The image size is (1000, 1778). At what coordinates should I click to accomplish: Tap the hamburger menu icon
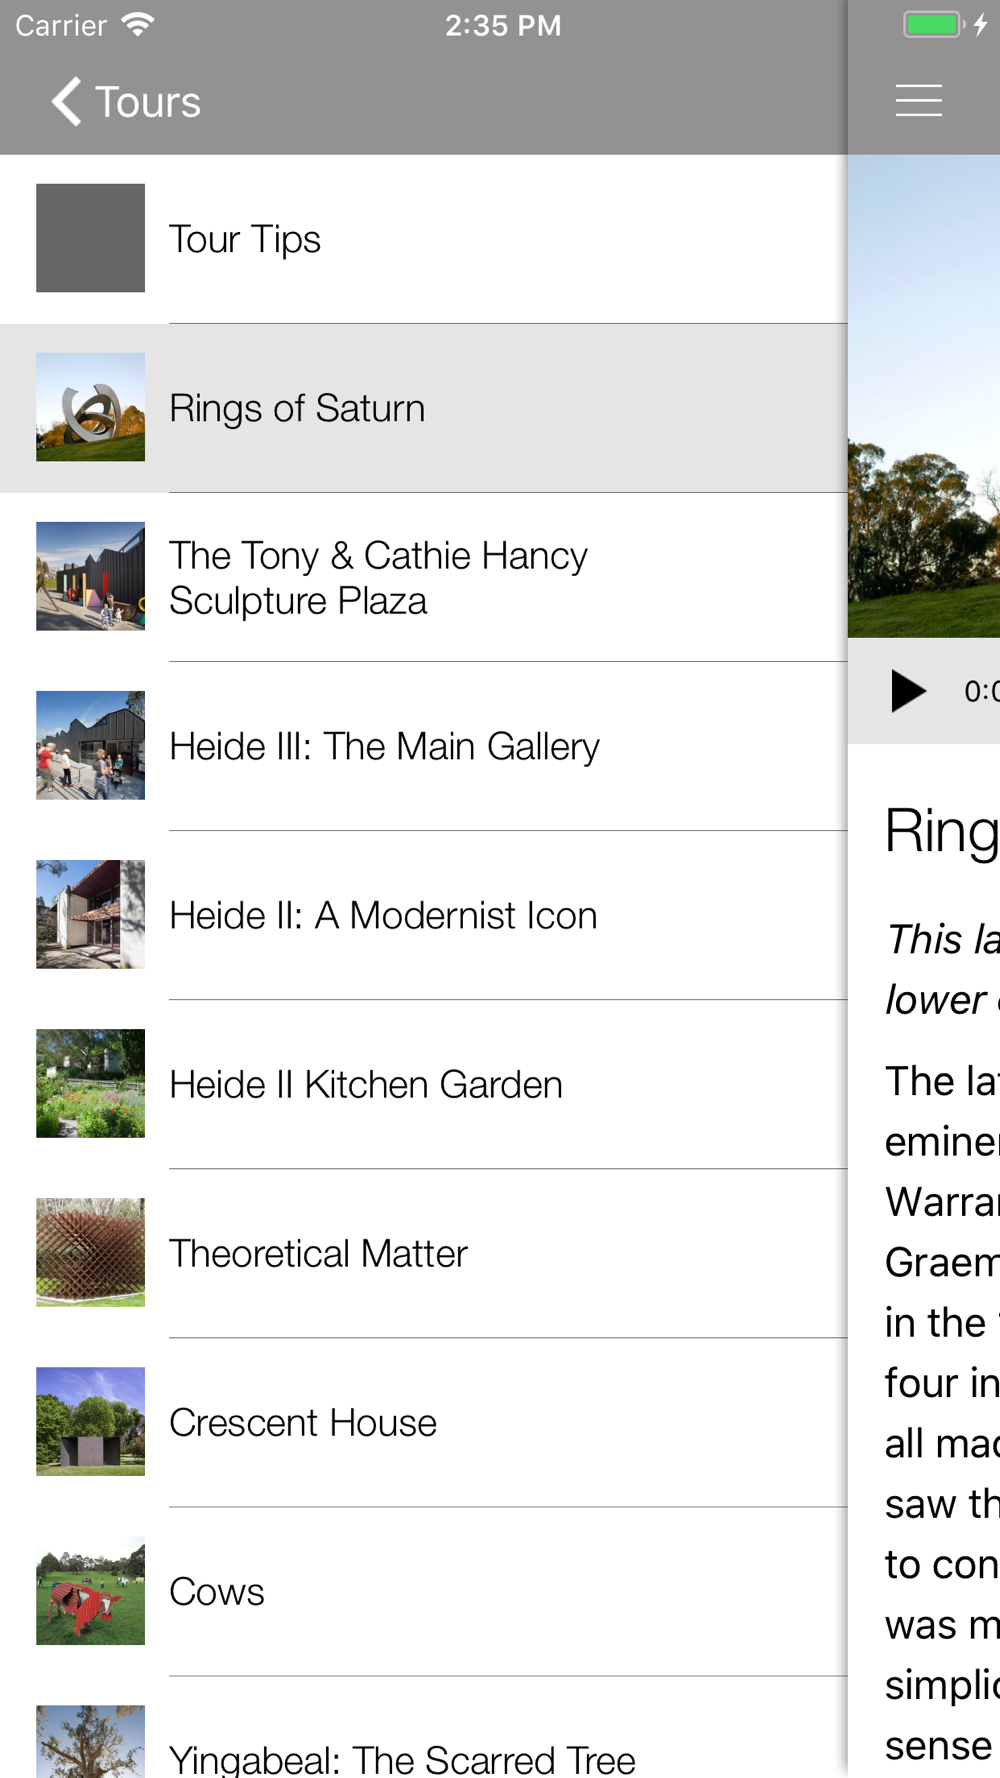pyautogui.click(x=918, y=101)
